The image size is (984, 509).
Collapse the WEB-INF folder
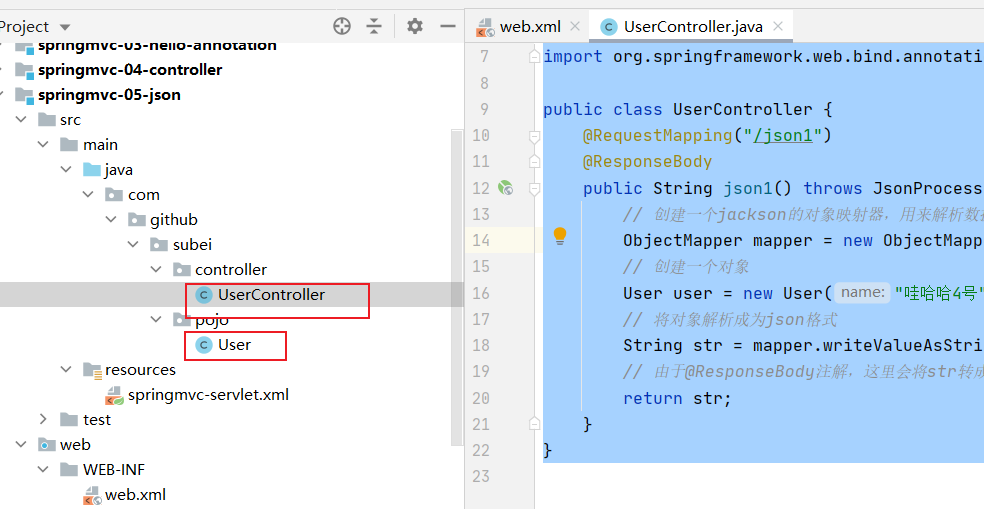point(43,469)
